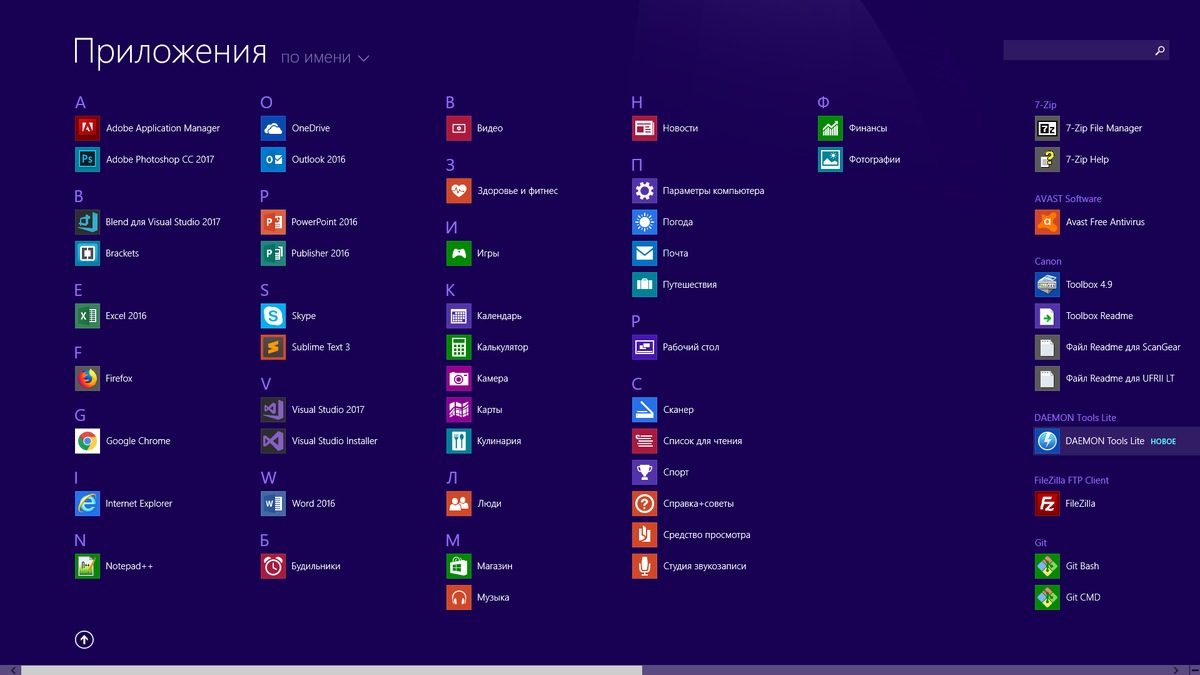Launch Погода weather icon
The image size is (1200, 675).
tap(645, 222)
